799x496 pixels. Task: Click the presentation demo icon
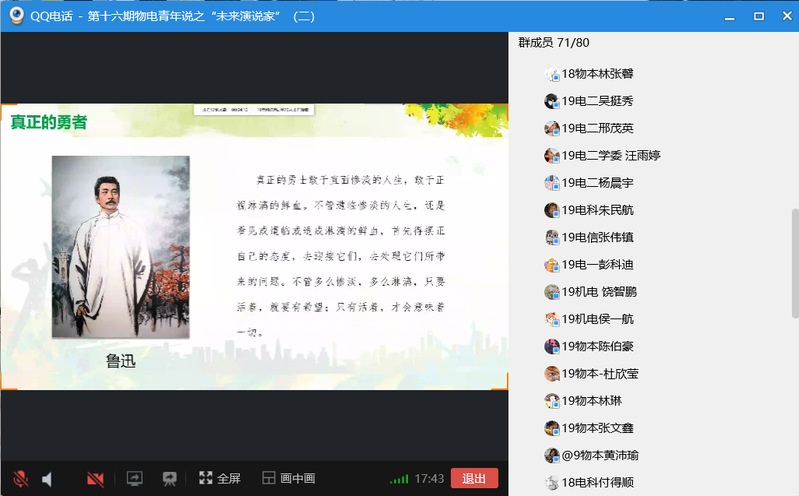pos(170,479)
